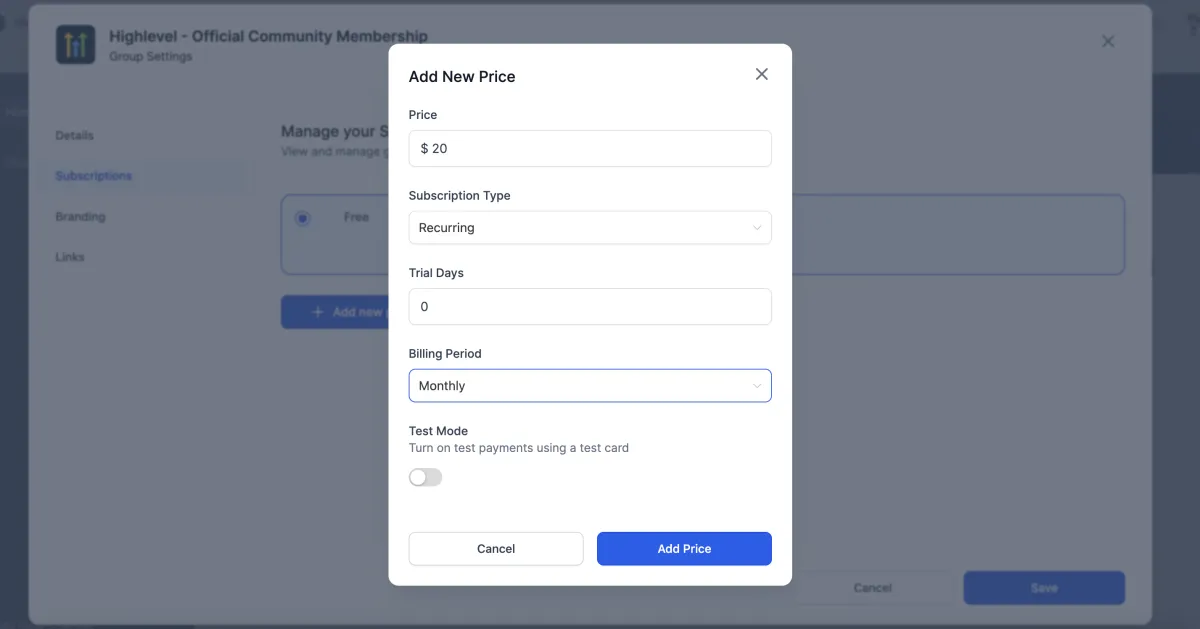Go to the Details tab
Screen dimensions: 1200x629
(75, 136)
